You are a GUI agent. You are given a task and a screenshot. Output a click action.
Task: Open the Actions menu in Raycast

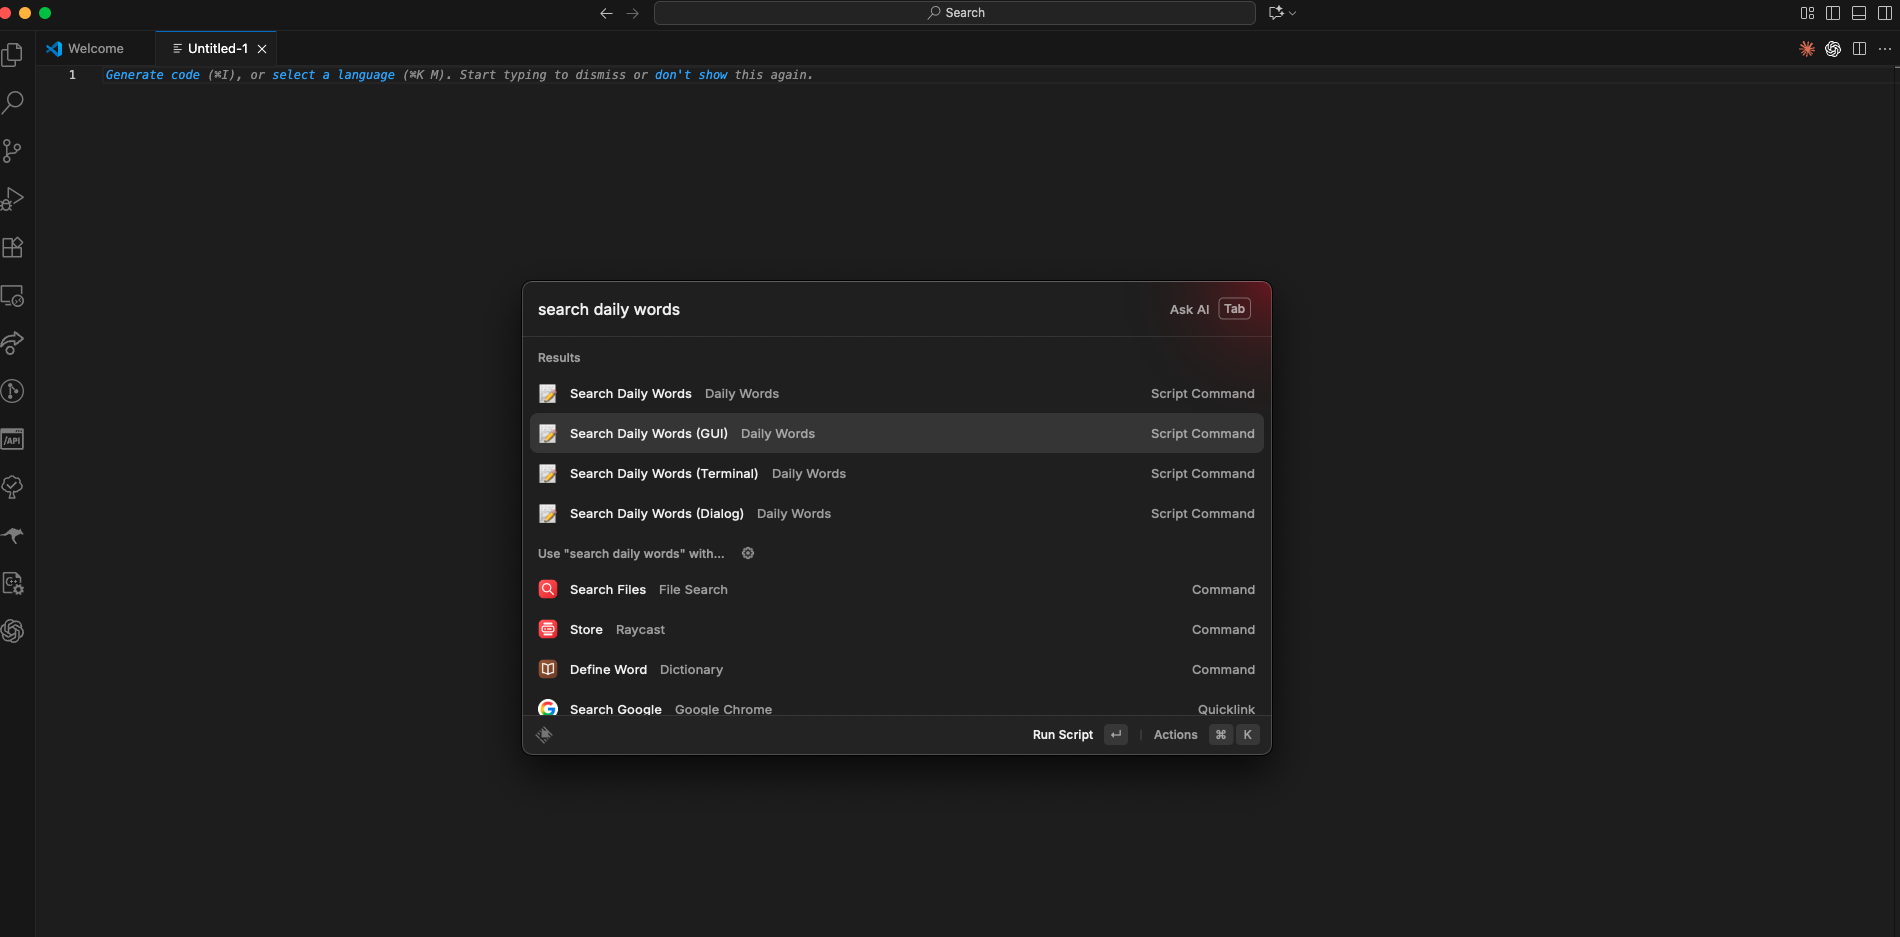[x=1205, y=735]
